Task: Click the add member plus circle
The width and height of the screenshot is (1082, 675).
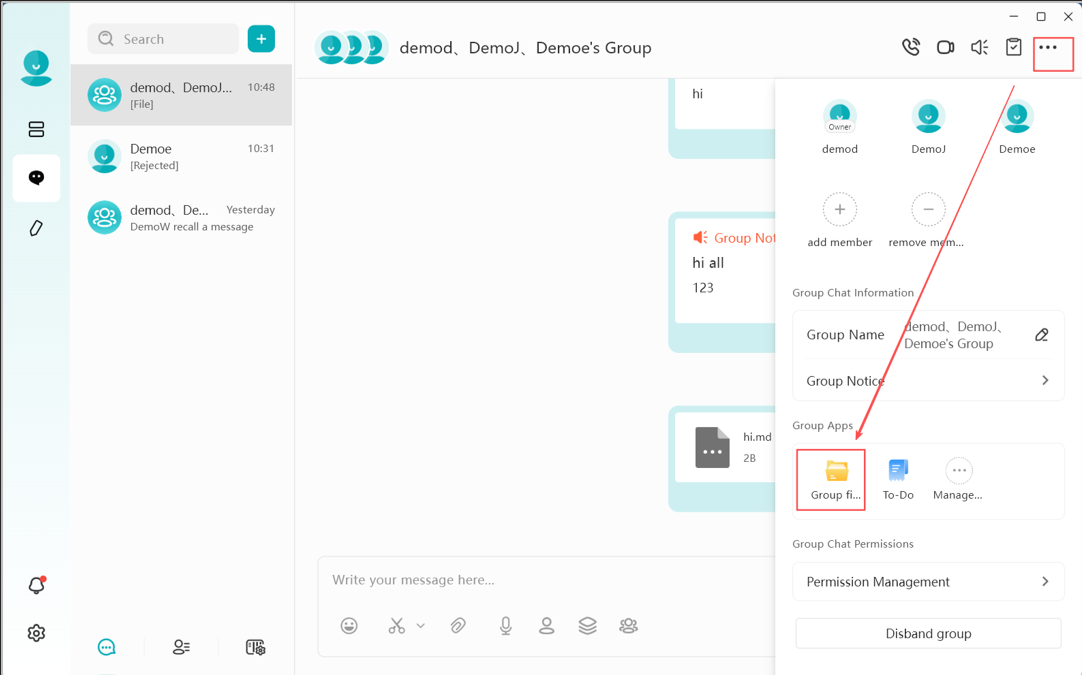Action: click(840, 210)
